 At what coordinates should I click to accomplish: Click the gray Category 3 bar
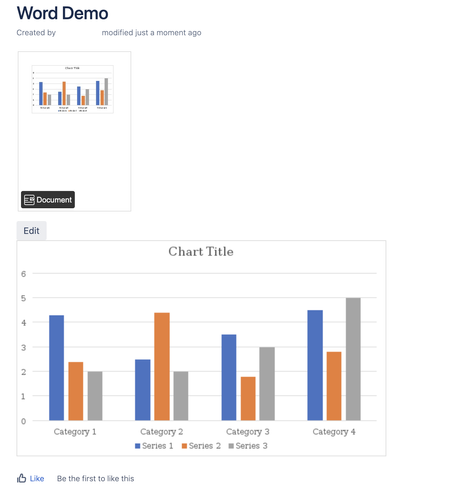(267, 384)
